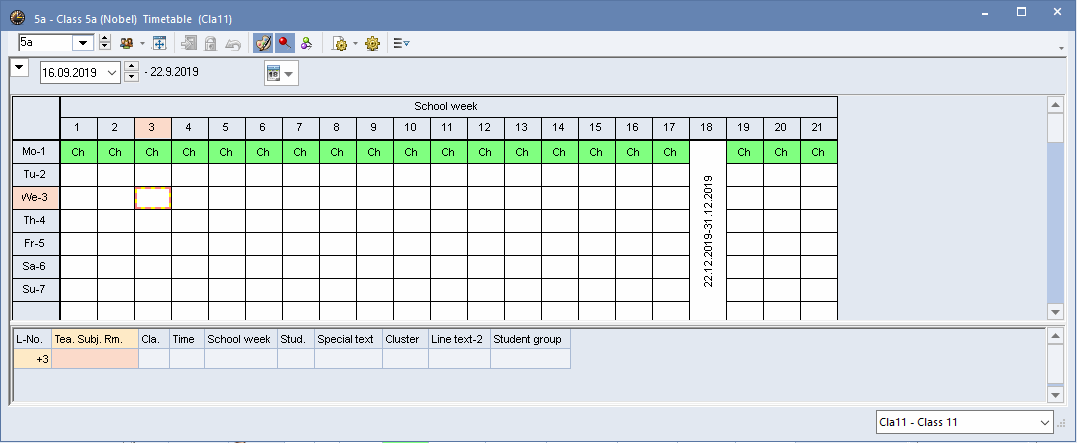Click the greyed-out padlock lock icon
Screen dimensions: 1077x443
(211, 43)
